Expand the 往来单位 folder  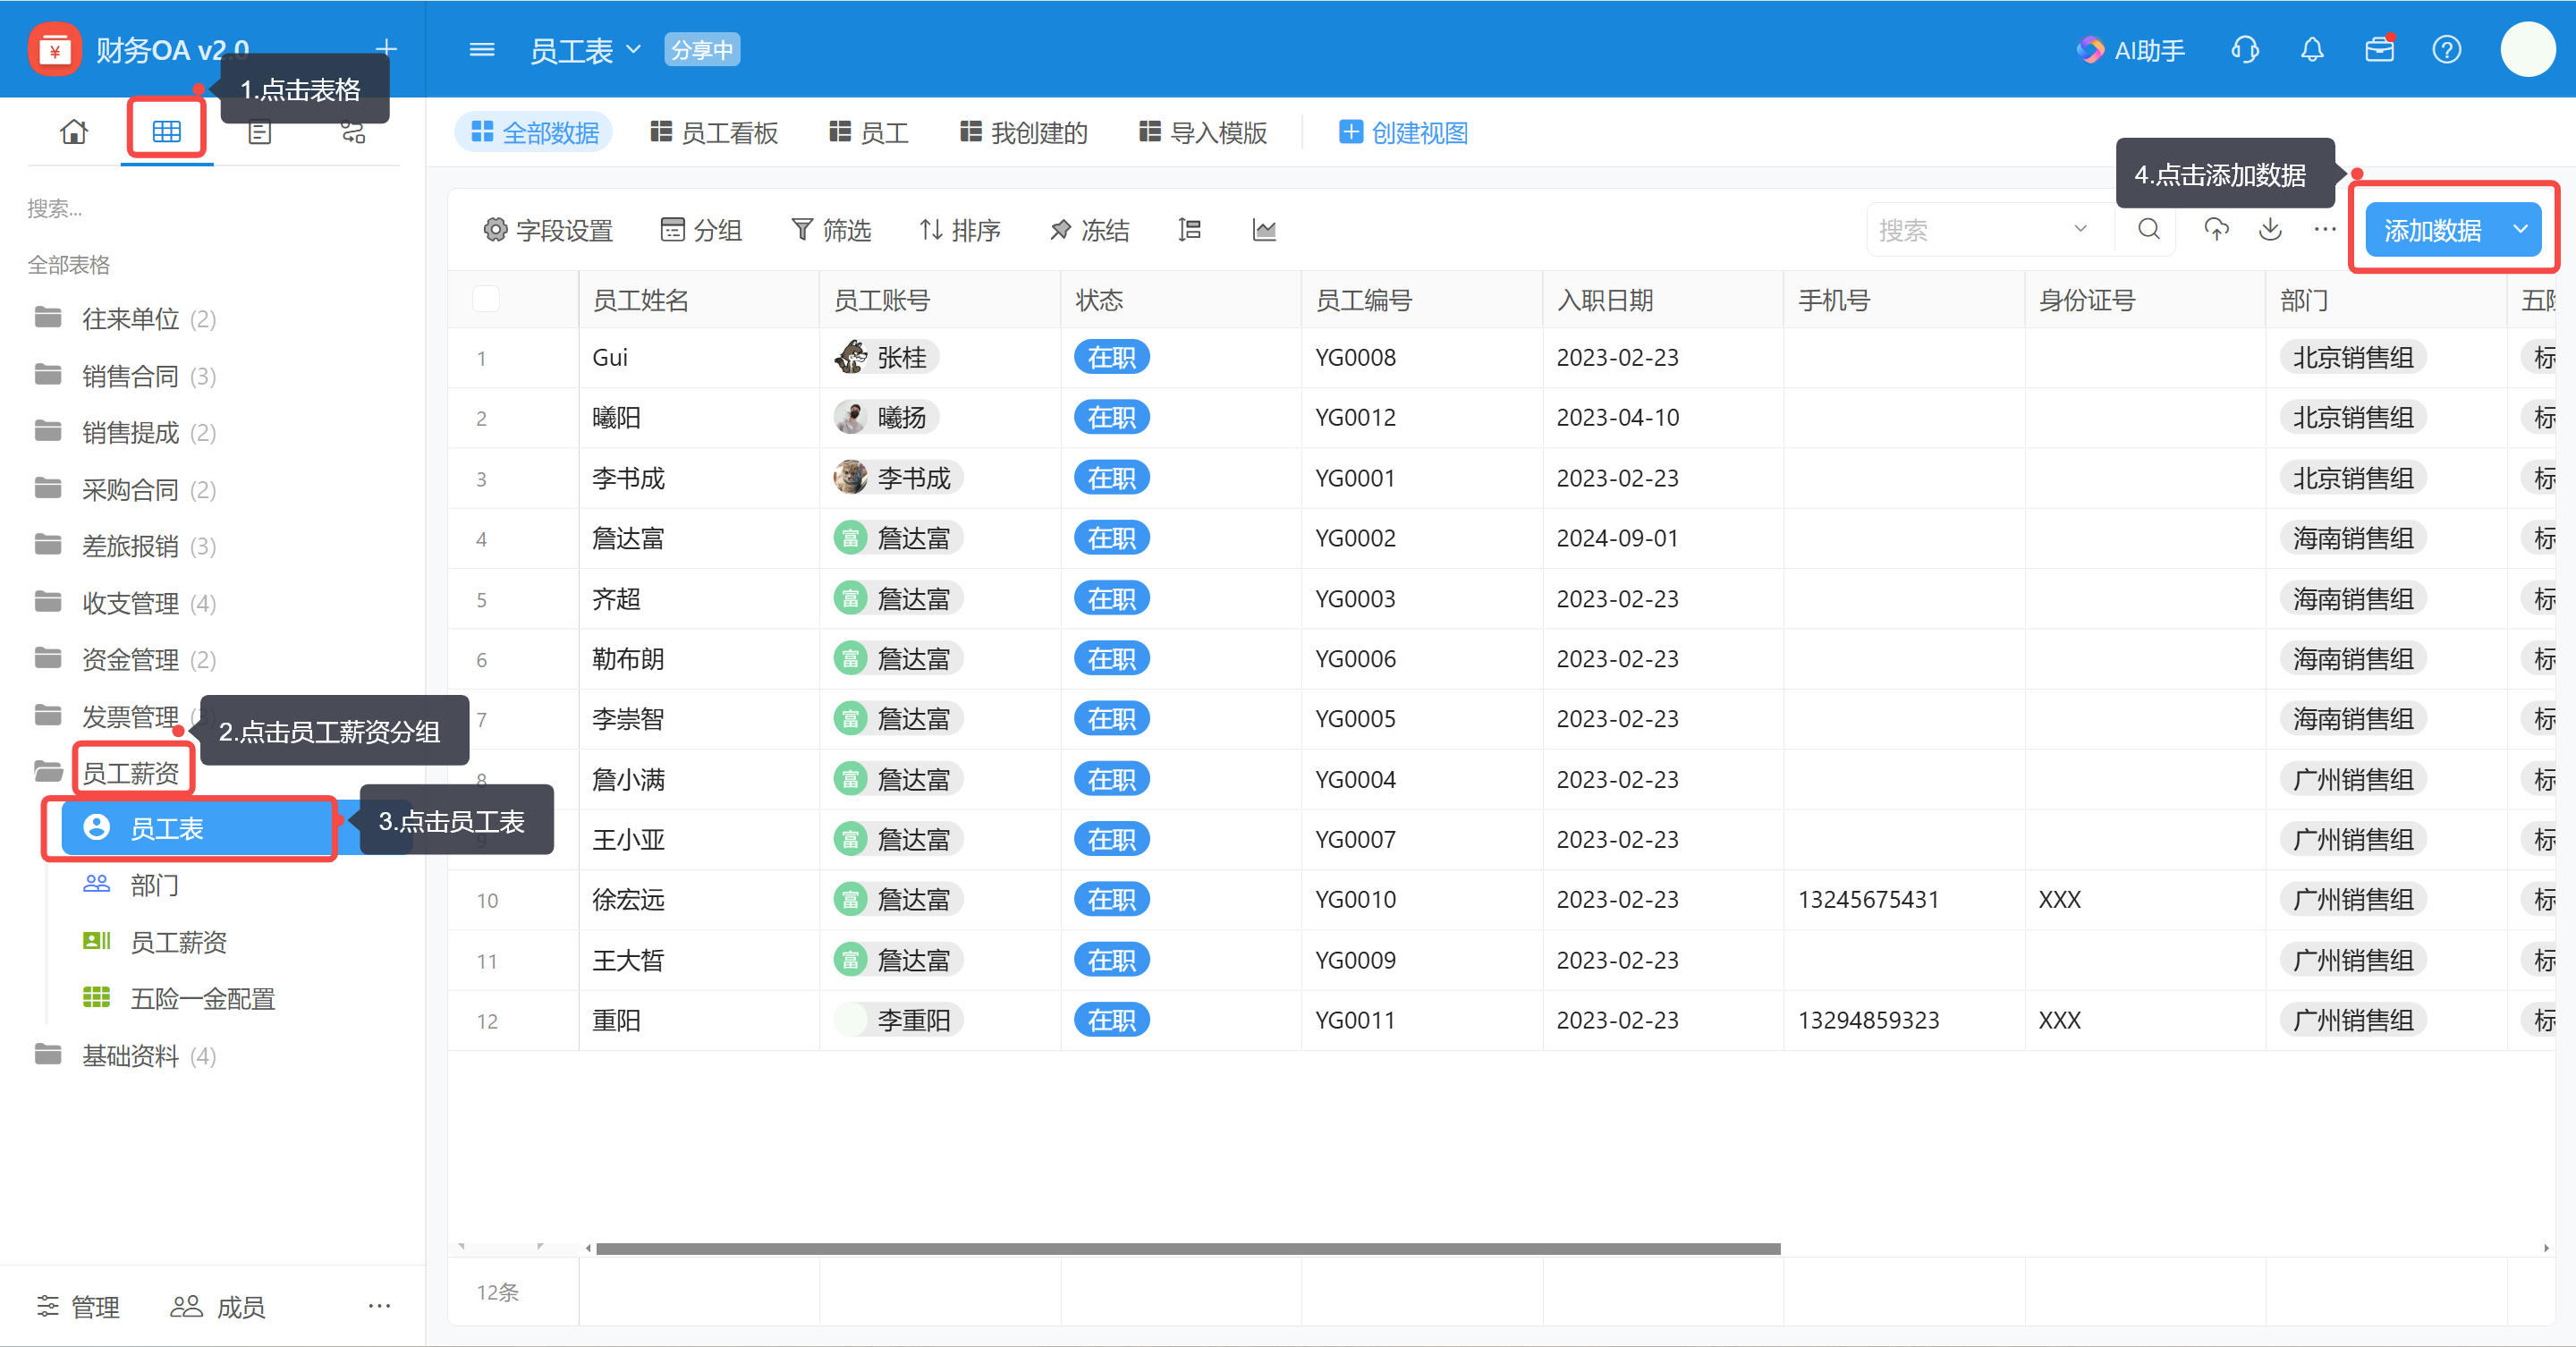[x=125, y=319]
